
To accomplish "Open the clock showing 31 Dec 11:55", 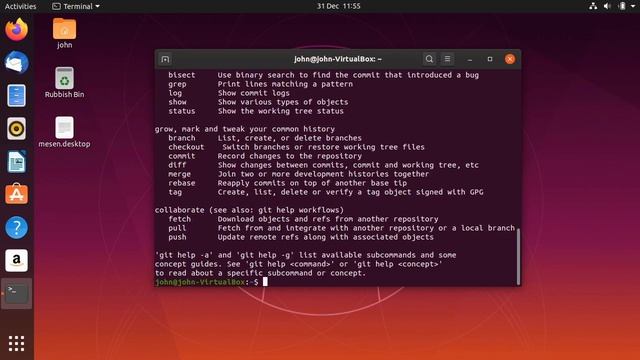I will [338, 6].
